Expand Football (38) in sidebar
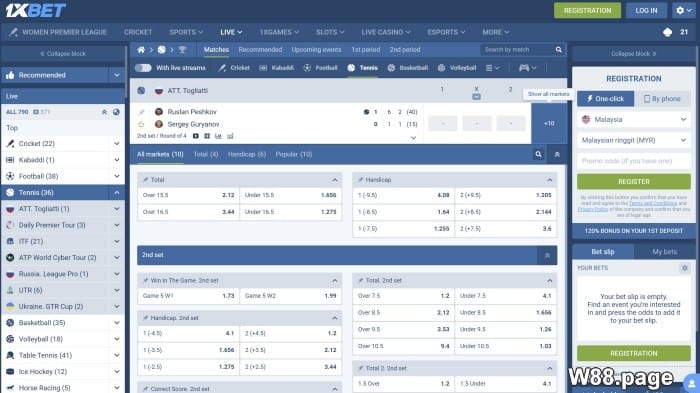The image size is (700, 393). pos(117,176)
